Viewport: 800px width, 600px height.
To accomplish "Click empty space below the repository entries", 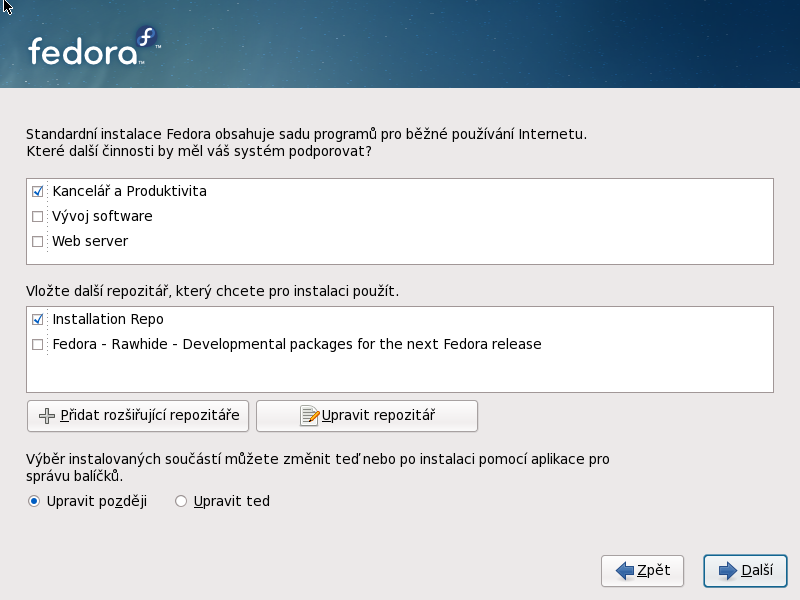I will click(x=400, y=375).
